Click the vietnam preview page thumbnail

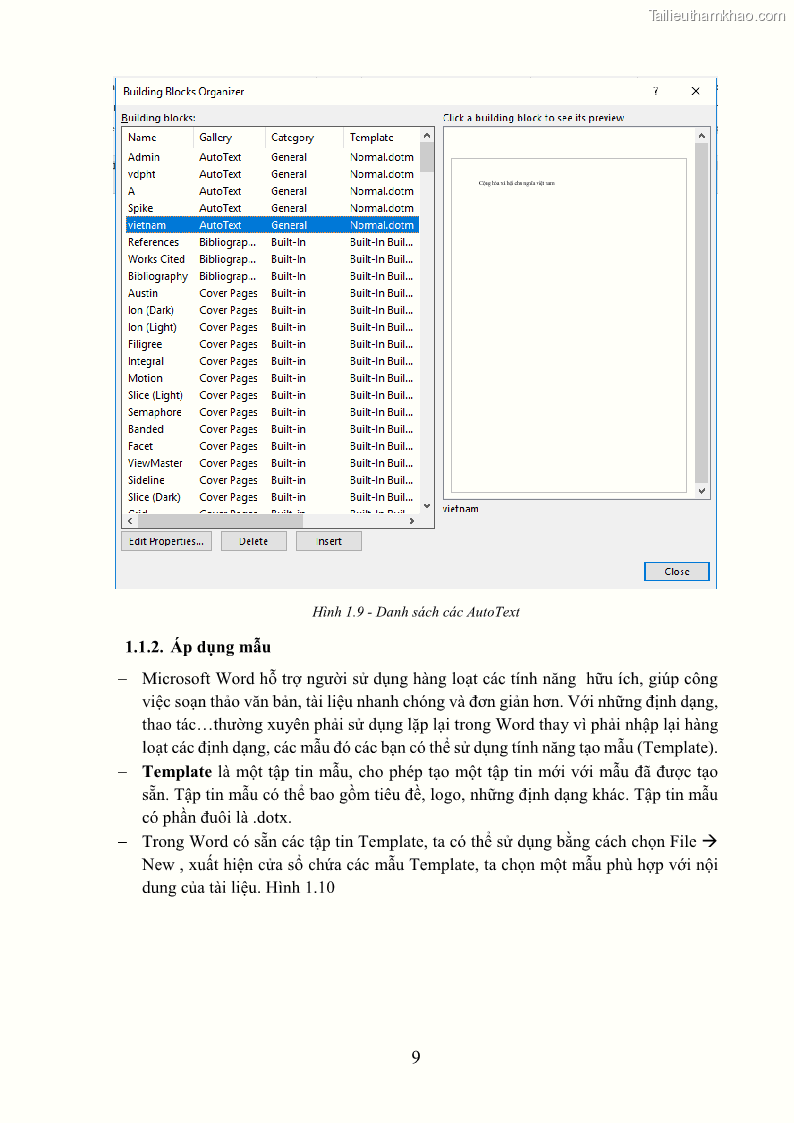pos(568,325)
